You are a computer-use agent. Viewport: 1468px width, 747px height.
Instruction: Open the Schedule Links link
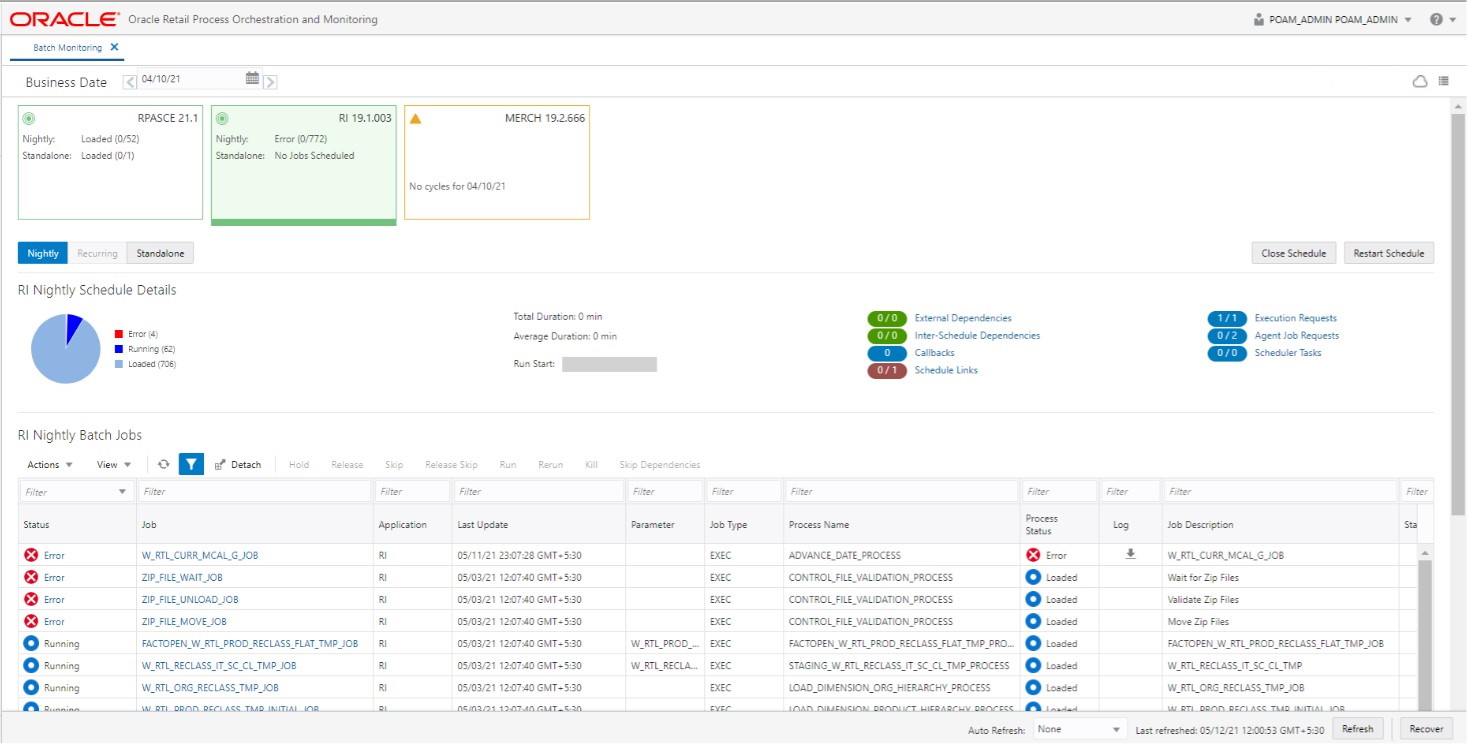click(x=946, y=370)
